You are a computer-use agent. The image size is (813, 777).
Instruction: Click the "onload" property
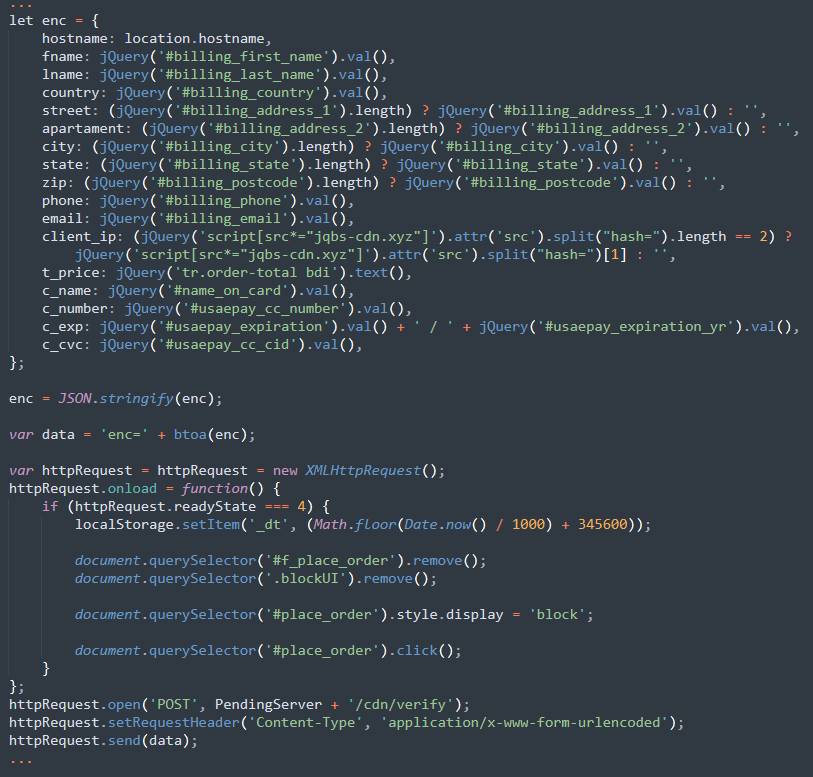[132, 489]
